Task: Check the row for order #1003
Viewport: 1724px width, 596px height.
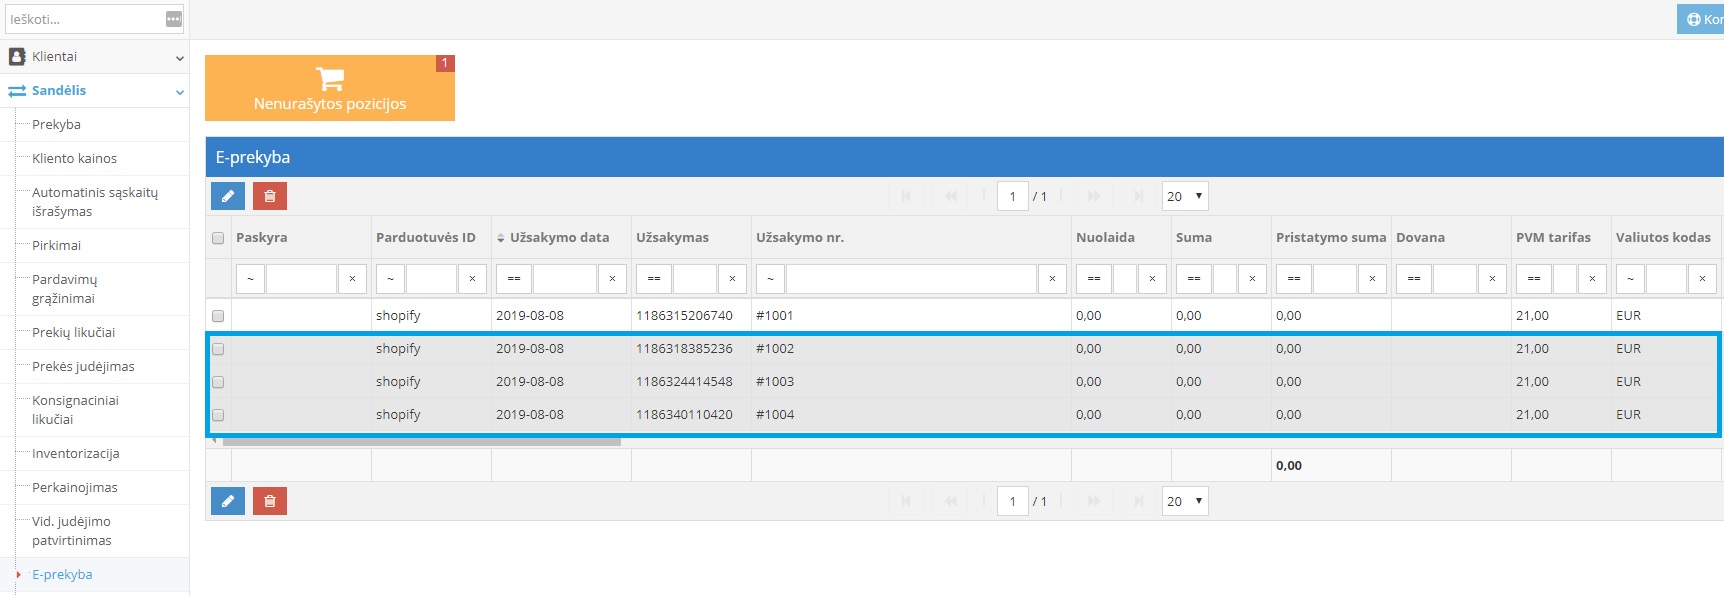Action: [x=218, y=382]
